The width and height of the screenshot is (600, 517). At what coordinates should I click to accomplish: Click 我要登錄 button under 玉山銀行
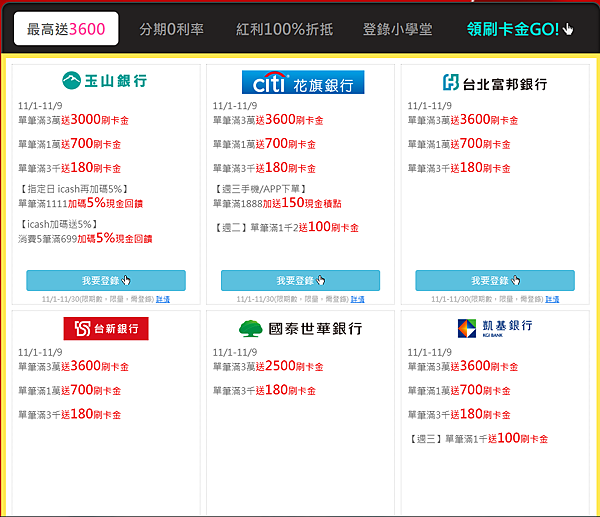106,281
